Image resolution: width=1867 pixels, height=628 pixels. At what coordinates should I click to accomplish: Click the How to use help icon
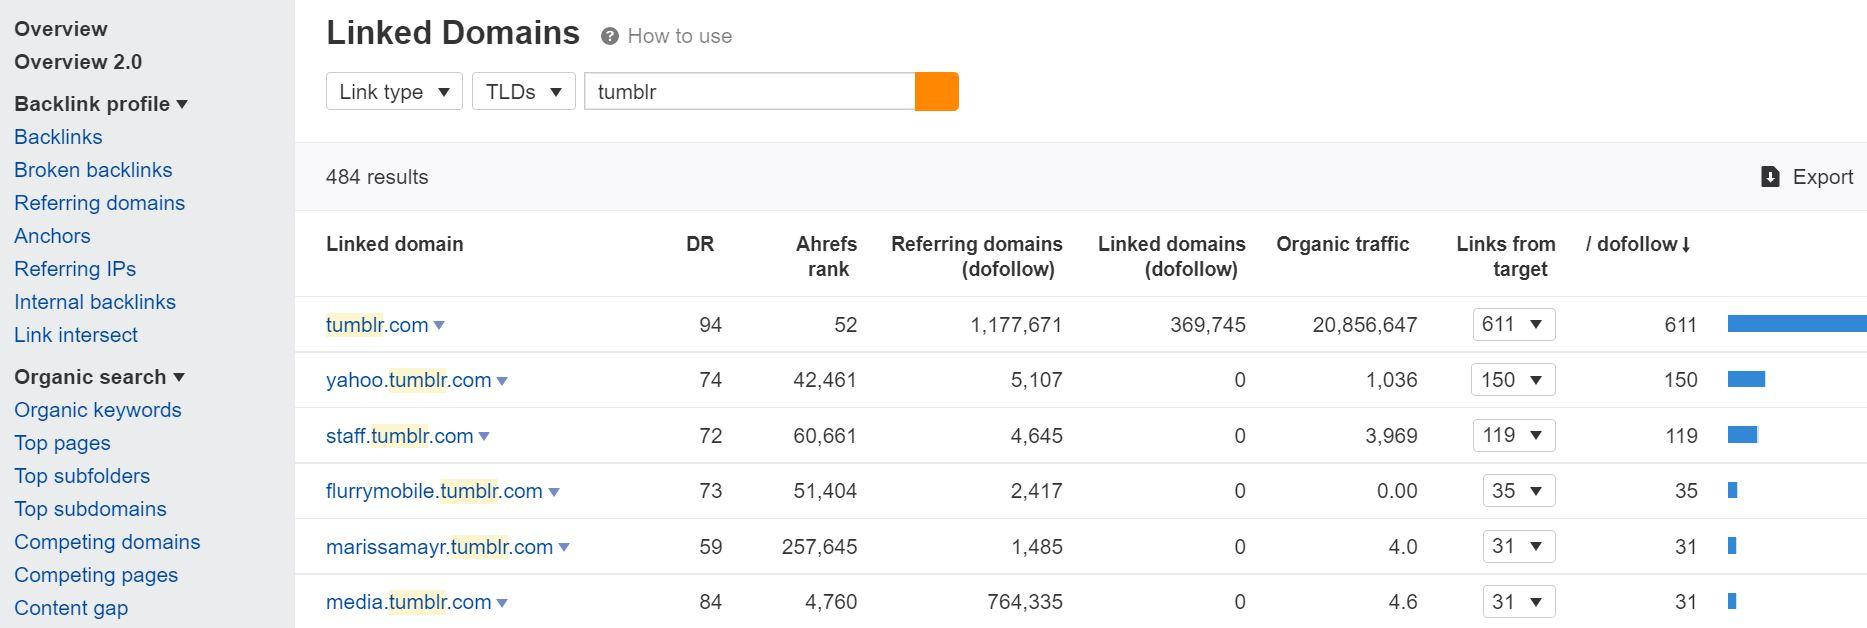coord(610,37)
